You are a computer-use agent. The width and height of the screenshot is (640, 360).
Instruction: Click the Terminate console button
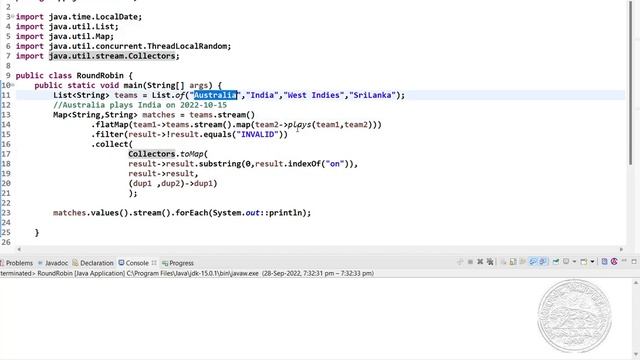(470, 262)
